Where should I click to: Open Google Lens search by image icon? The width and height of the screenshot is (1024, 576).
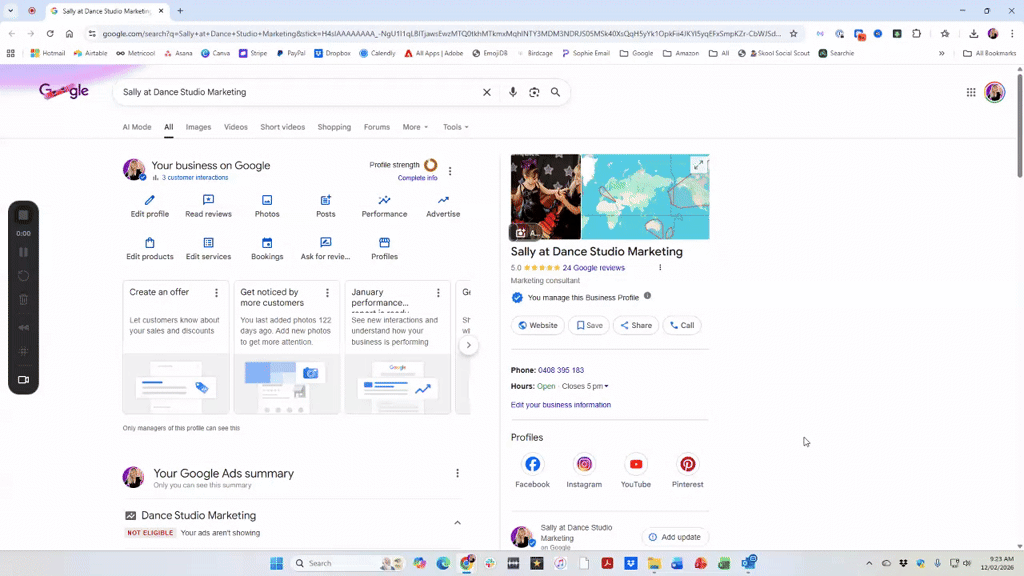pyautogui.click(x=534, y=91)
